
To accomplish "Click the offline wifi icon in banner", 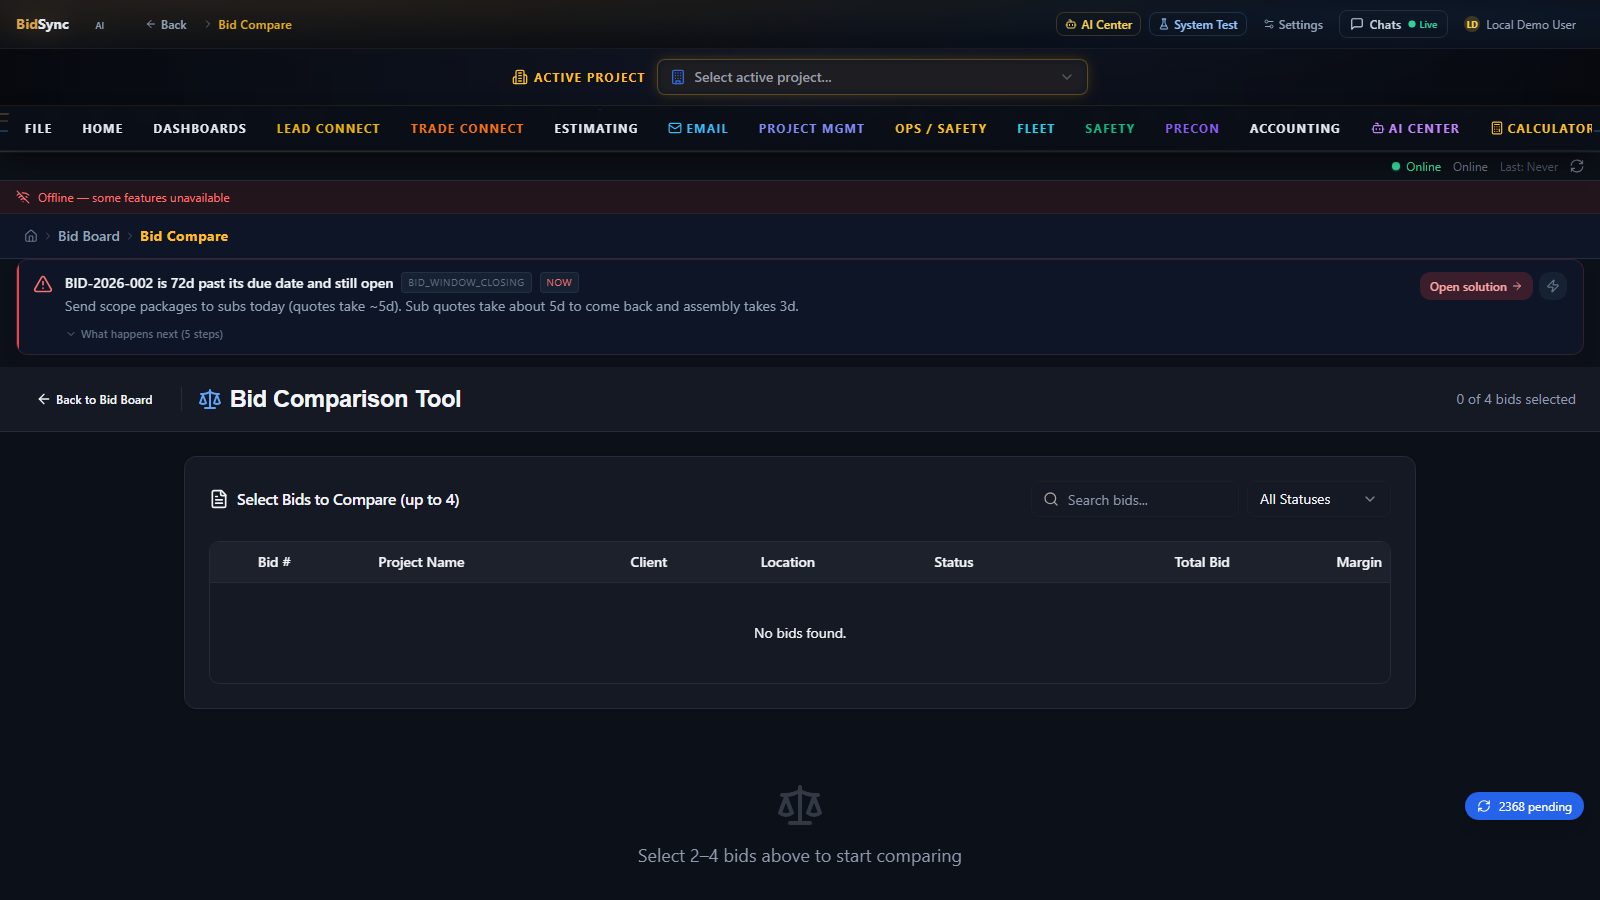I will coord(23,197).
